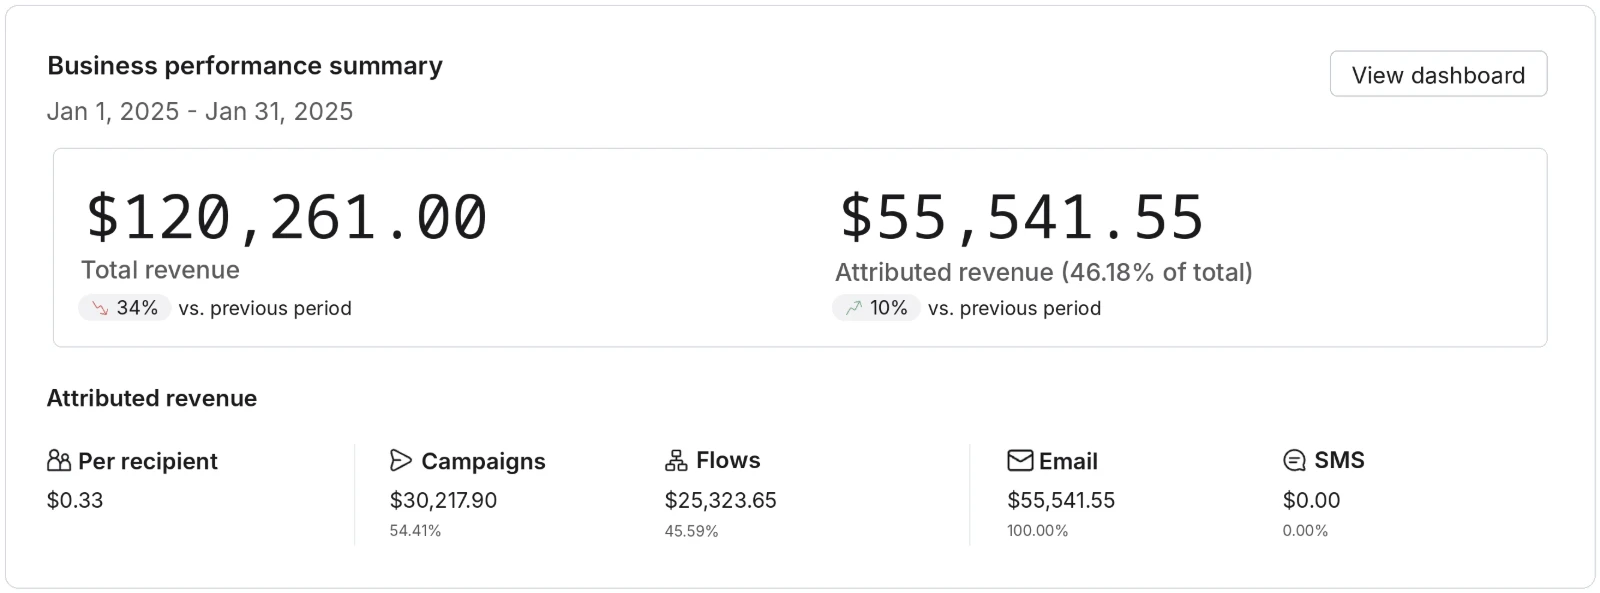Click the $55,541.55 attributed revenue headline figure
The width and height of the screenshot is (1600, 593).
(x=1021, y=217)
